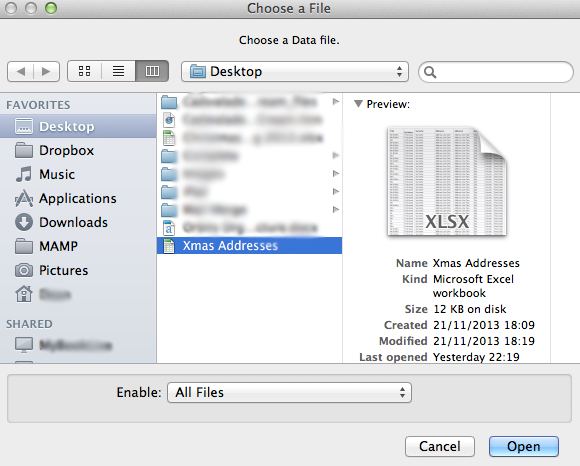
Task: Switch to list view mode
Action: tap(118, 71)
